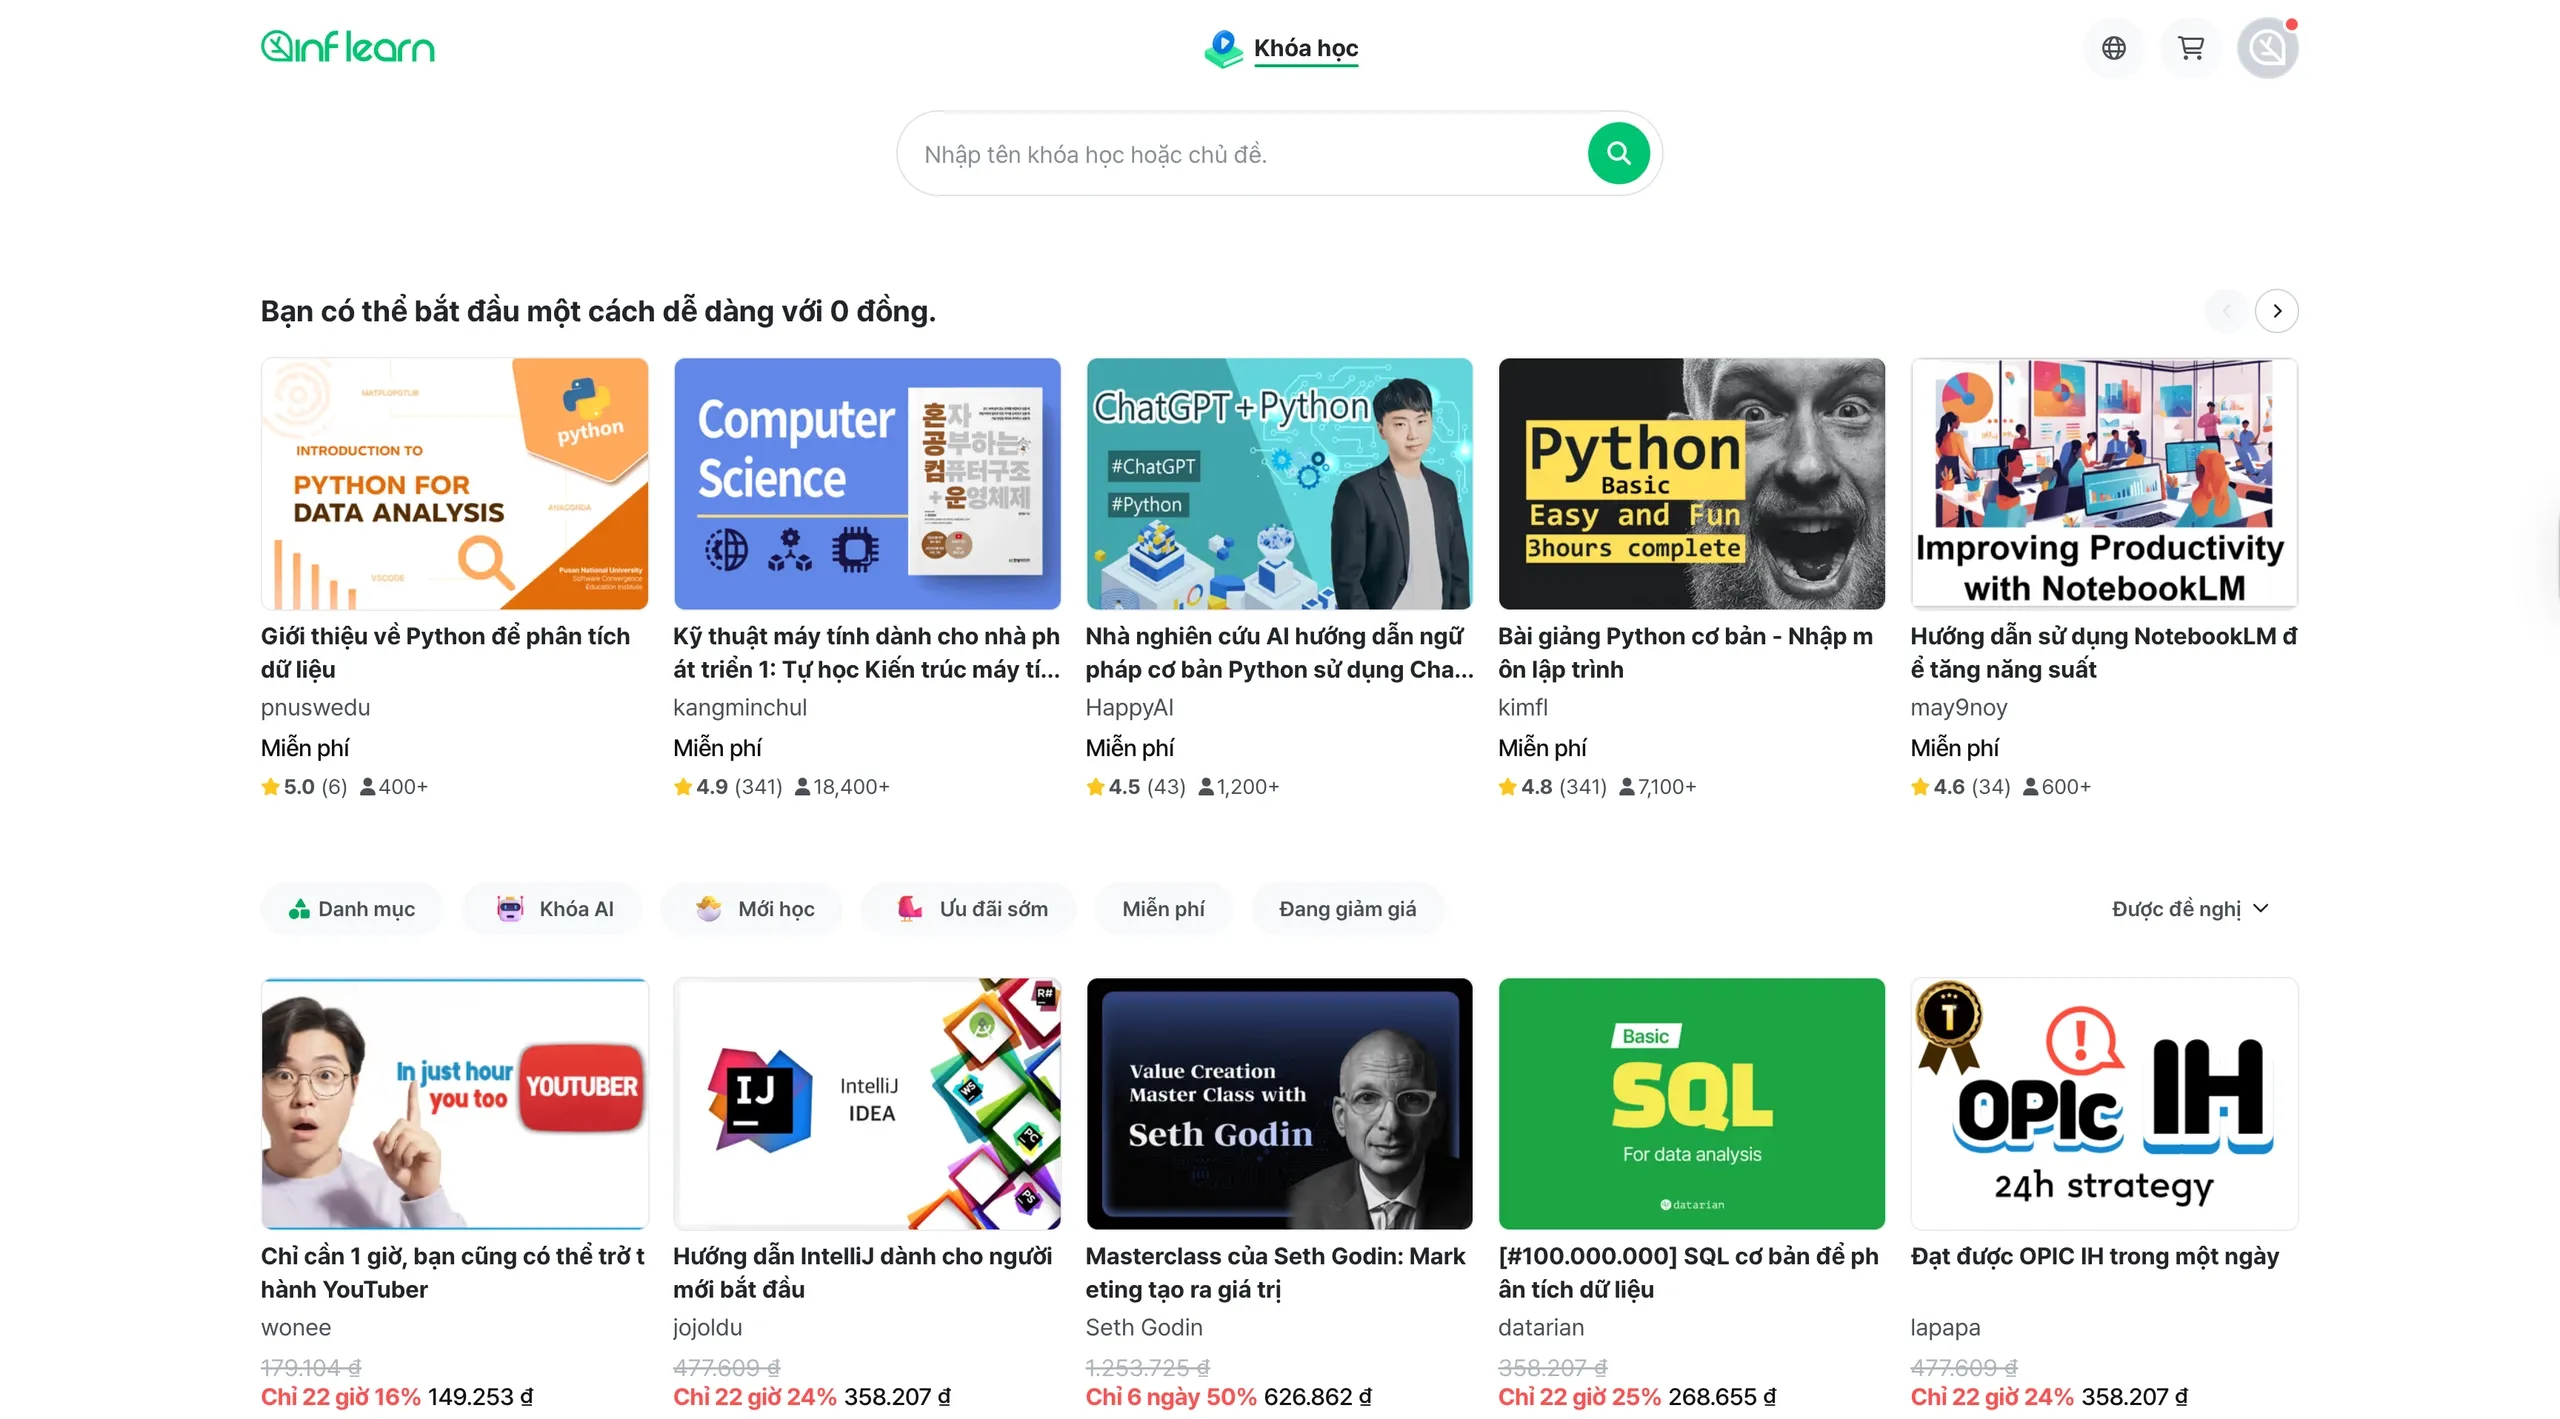Open the user profile avatar
This screenshot has width=2560, height=1419.
2266,48
